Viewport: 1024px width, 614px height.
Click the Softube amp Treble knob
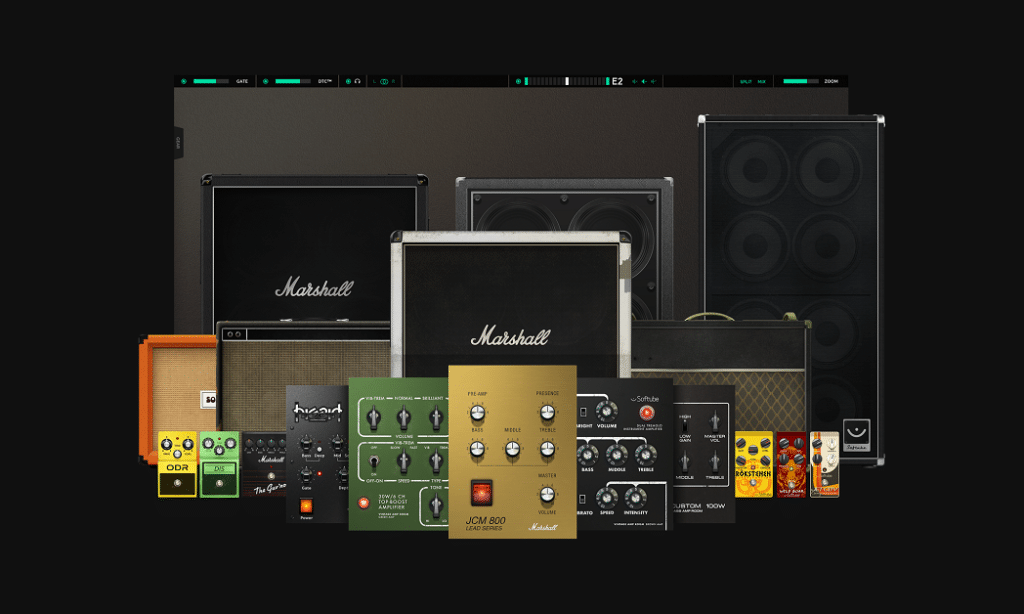[645, 455]
